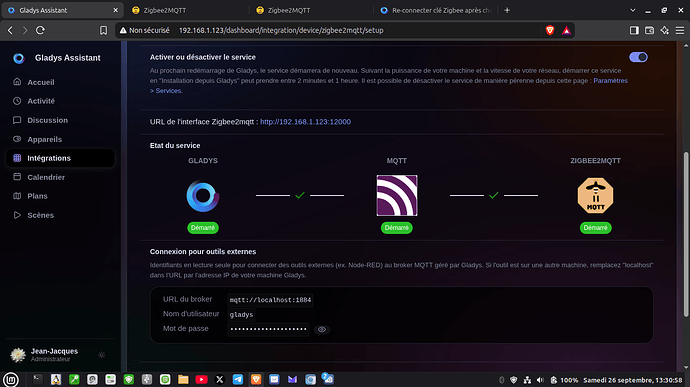
Task: Open Jean-Jacques user profile
Action: click(x=44, y=354)
